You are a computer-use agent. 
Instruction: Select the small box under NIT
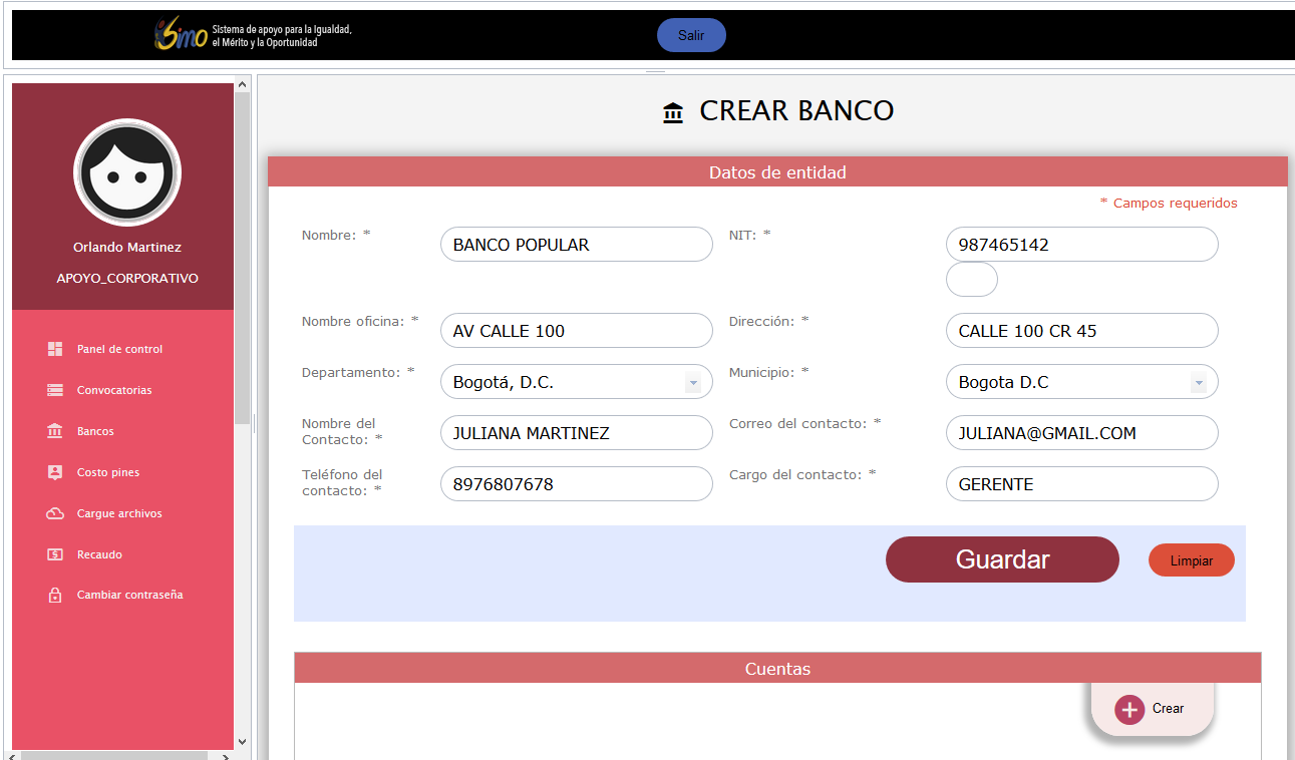click(971, 280)
